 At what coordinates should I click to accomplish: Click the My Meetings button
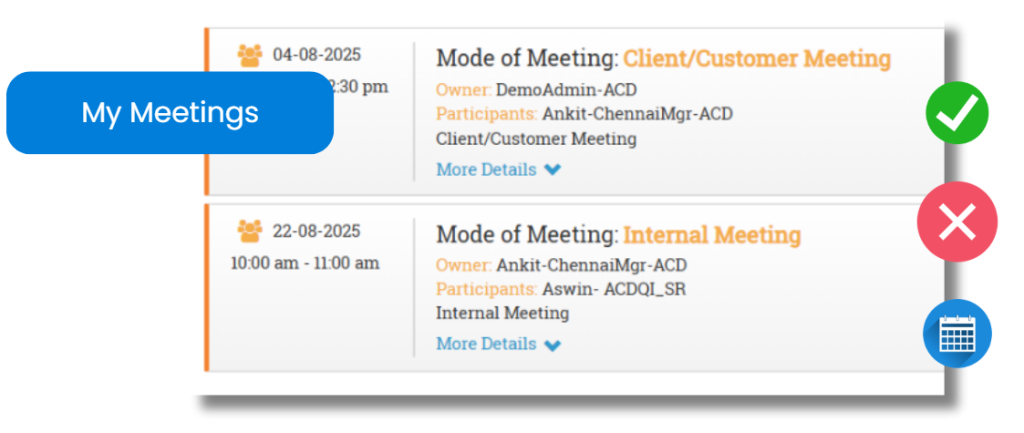pos(170,113)
